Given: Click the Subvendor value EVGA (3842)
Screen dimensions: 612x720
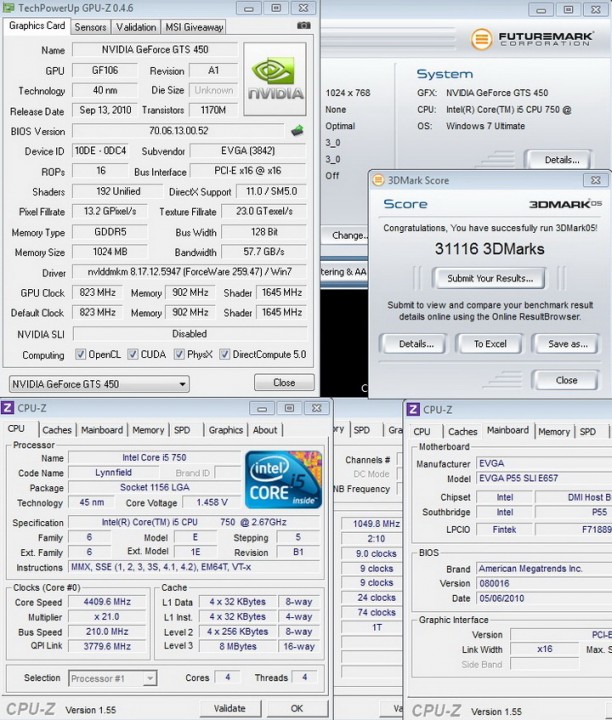Looking at the screenshot, I should click(x=248, y=151).
